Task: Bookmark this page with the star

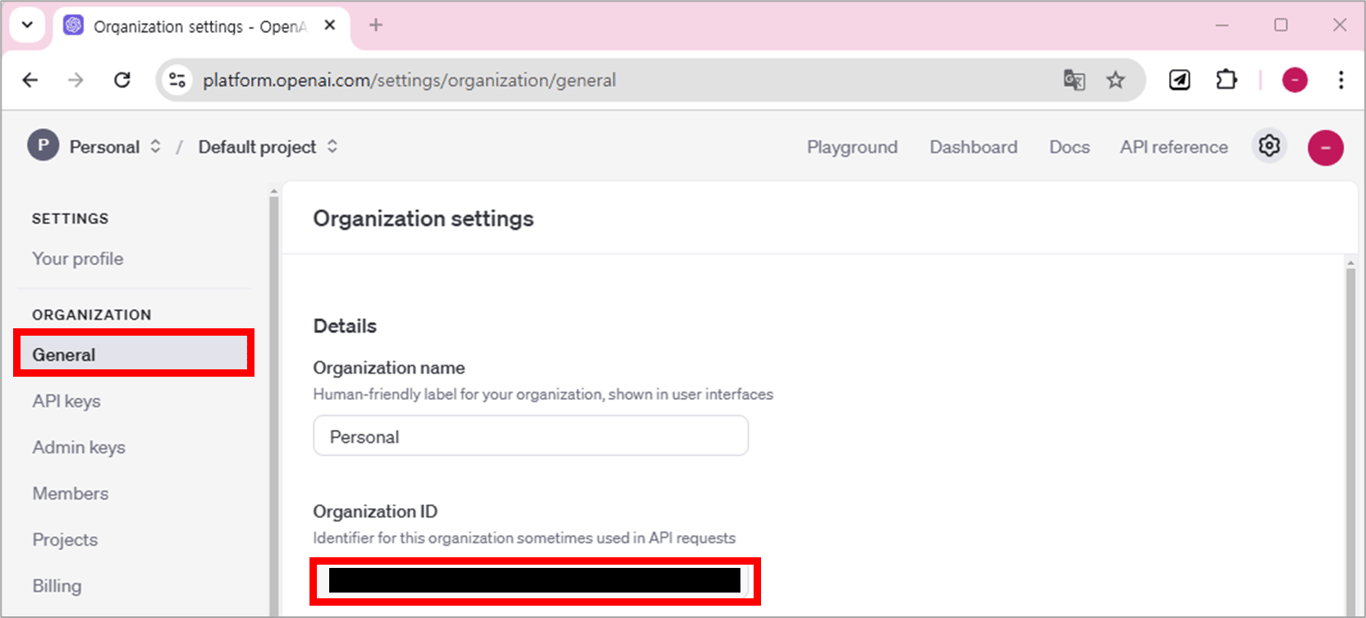Action: coord(1116,80)
